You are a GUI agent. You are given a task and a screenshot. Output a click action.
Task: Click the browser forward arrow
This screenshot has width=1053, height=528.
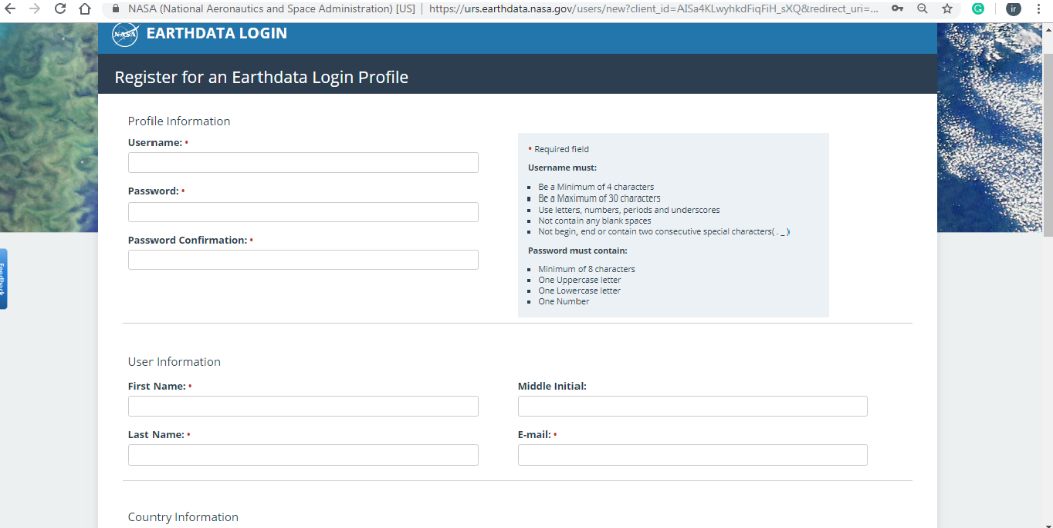(35, 8)
